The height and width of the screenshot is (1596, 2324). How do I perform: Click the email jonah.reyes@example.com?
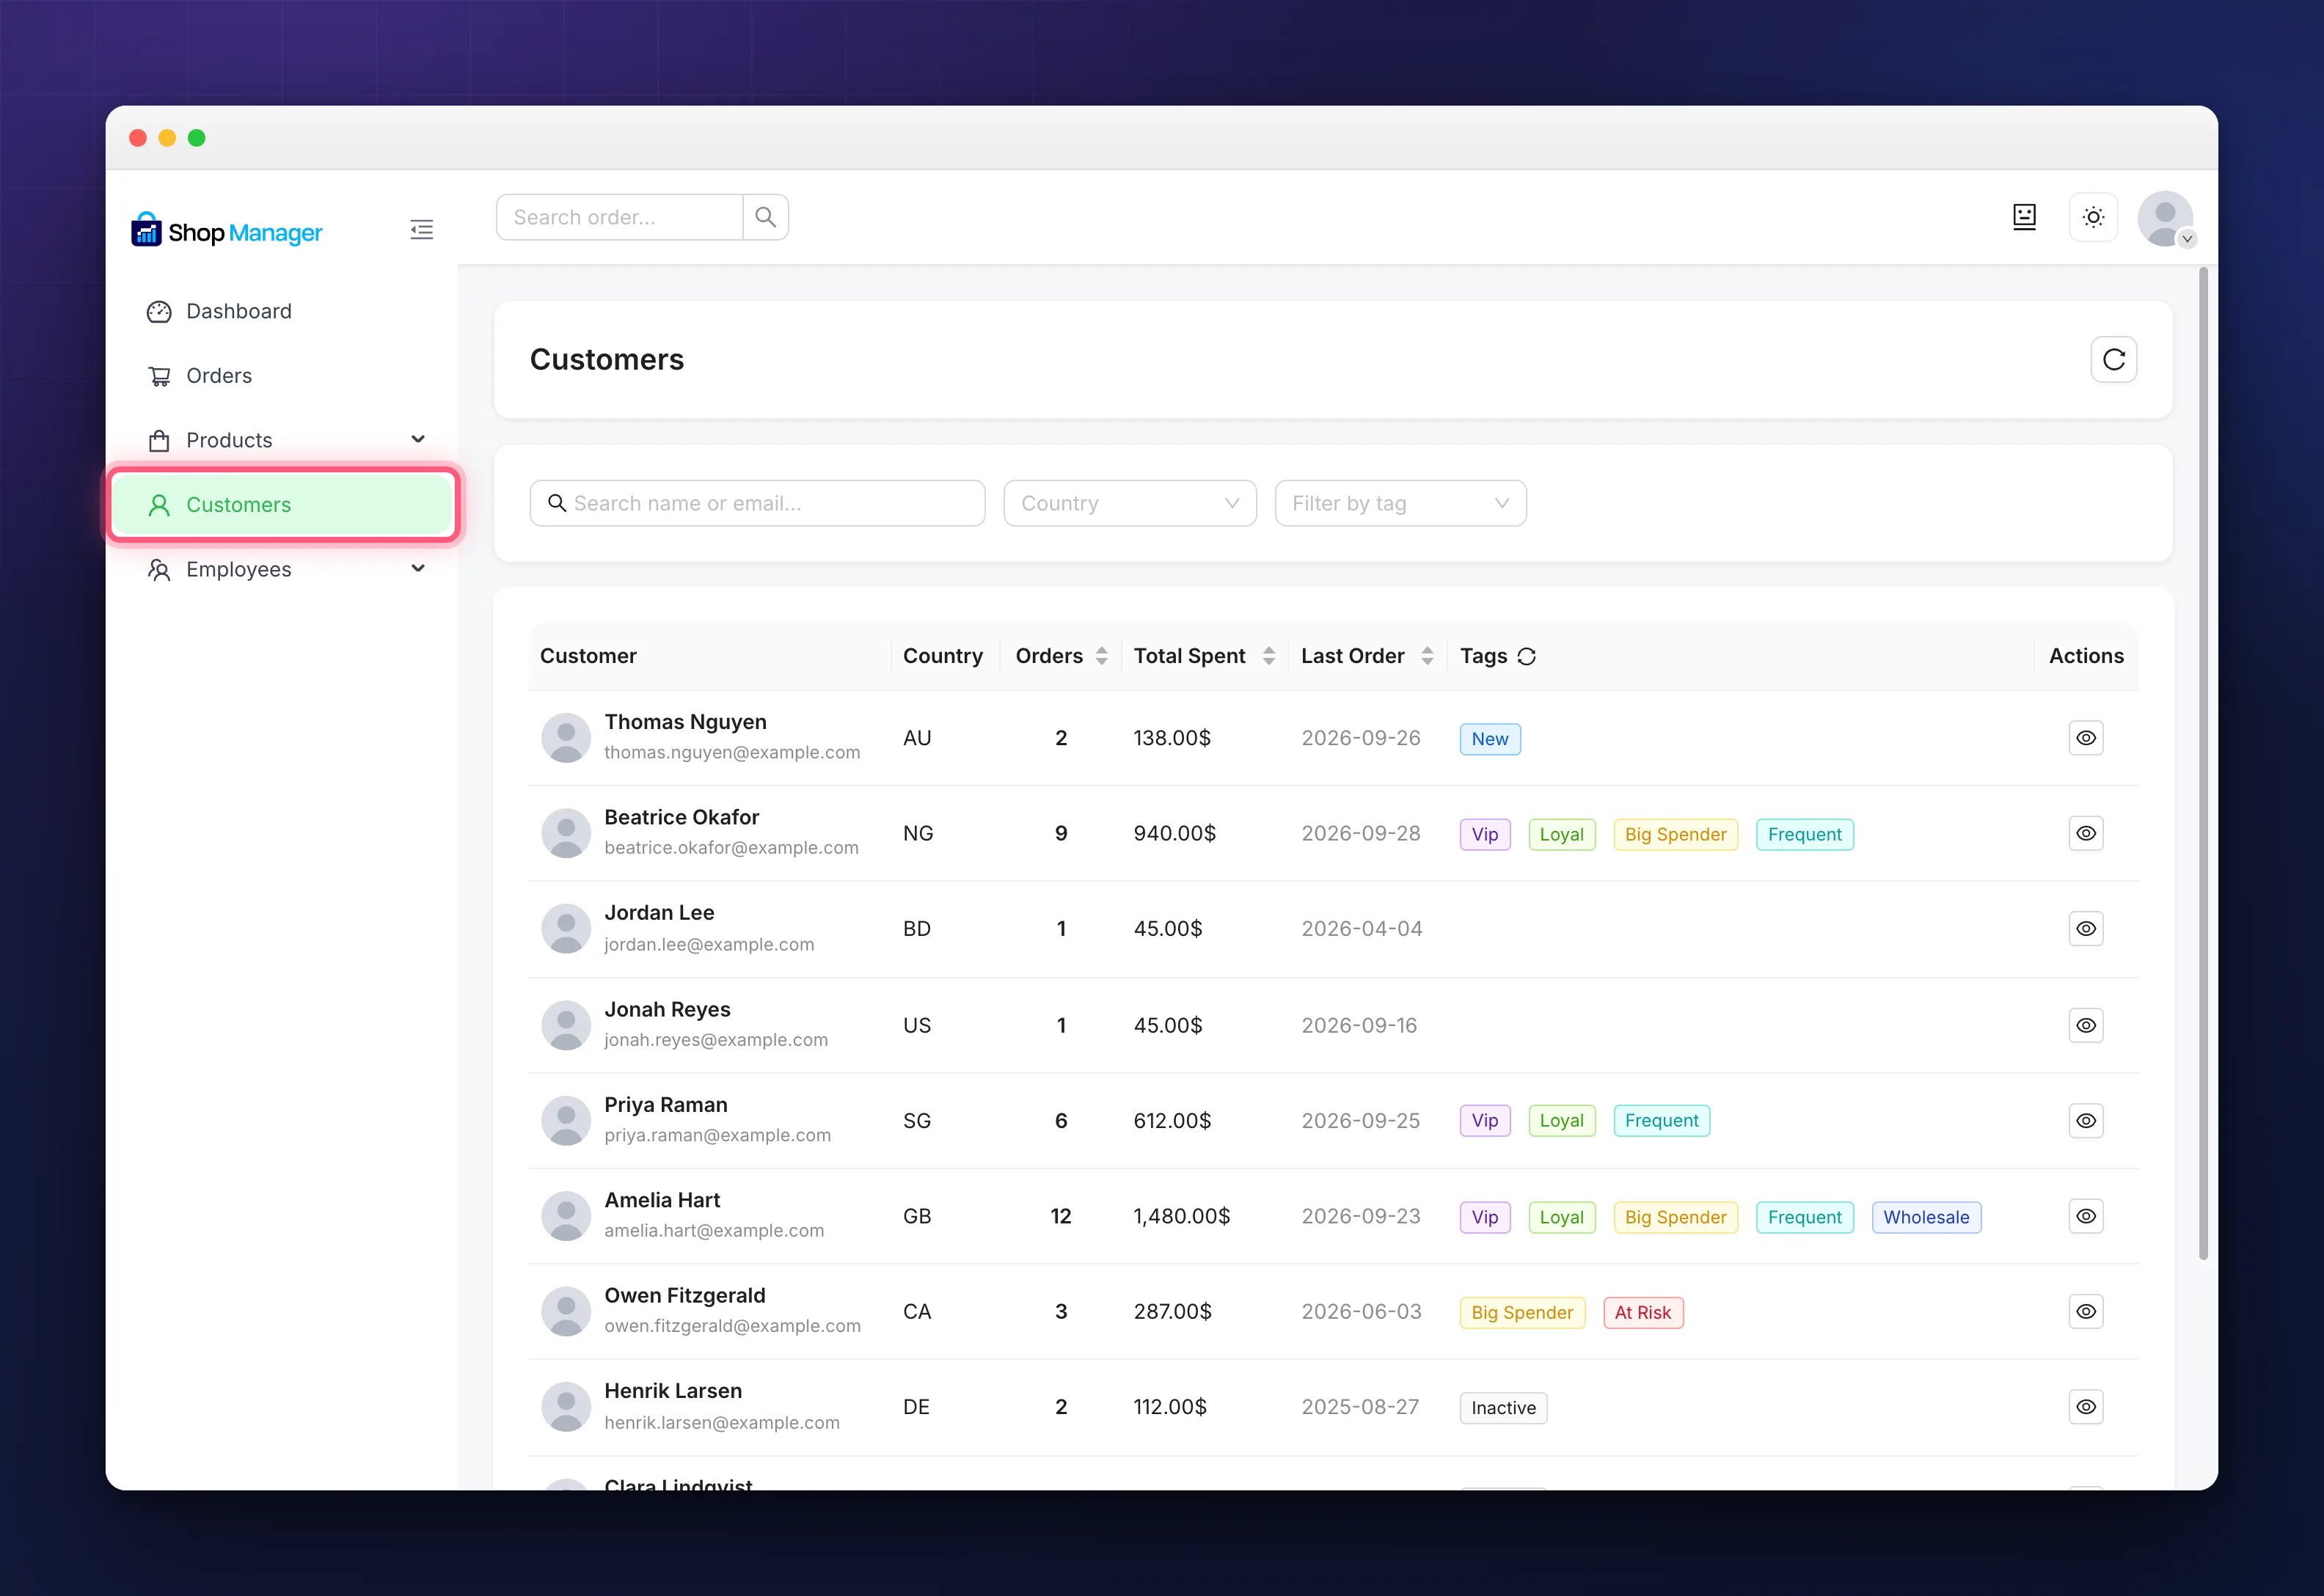click(716, 1040)
